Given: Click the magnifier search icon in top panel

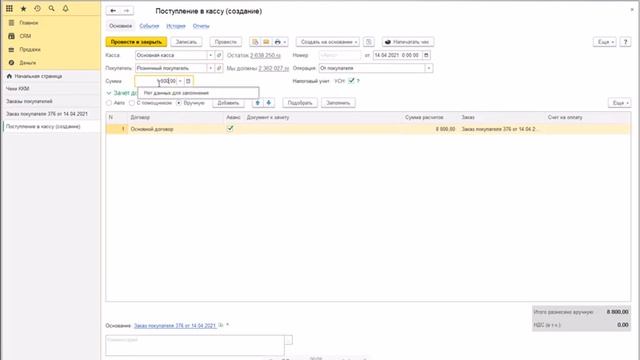Looking at the screenshot, I should tap(51, 8).
